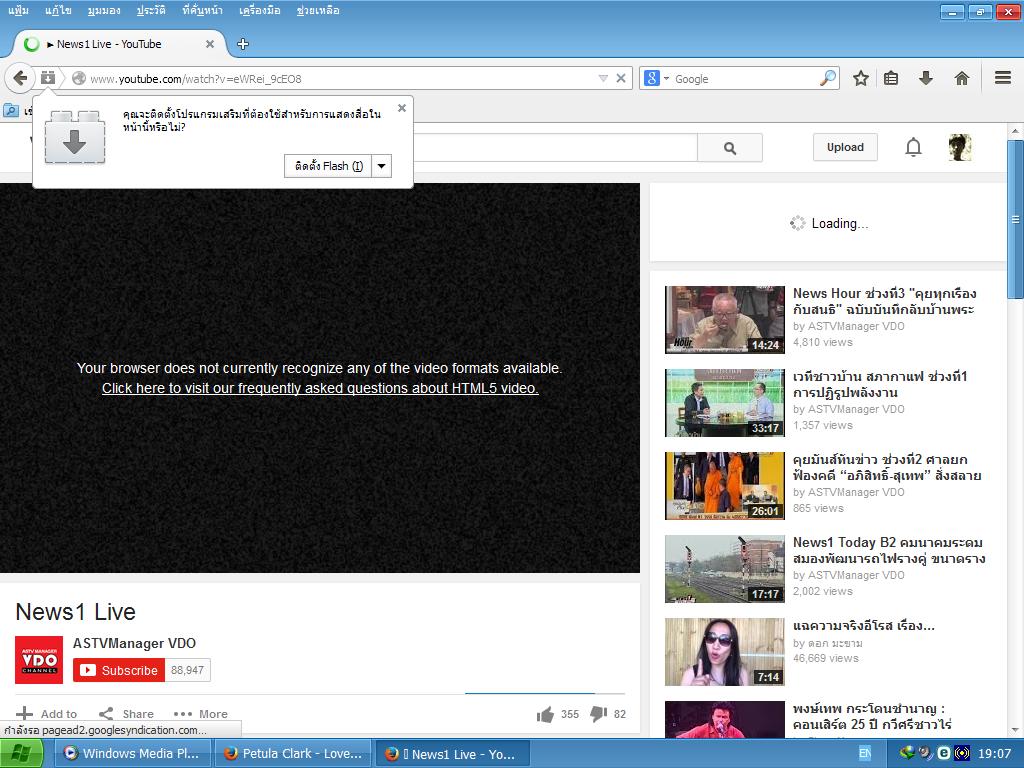Click the Add to button
The height and width of the screenshot is (768, 1024).
46,714
